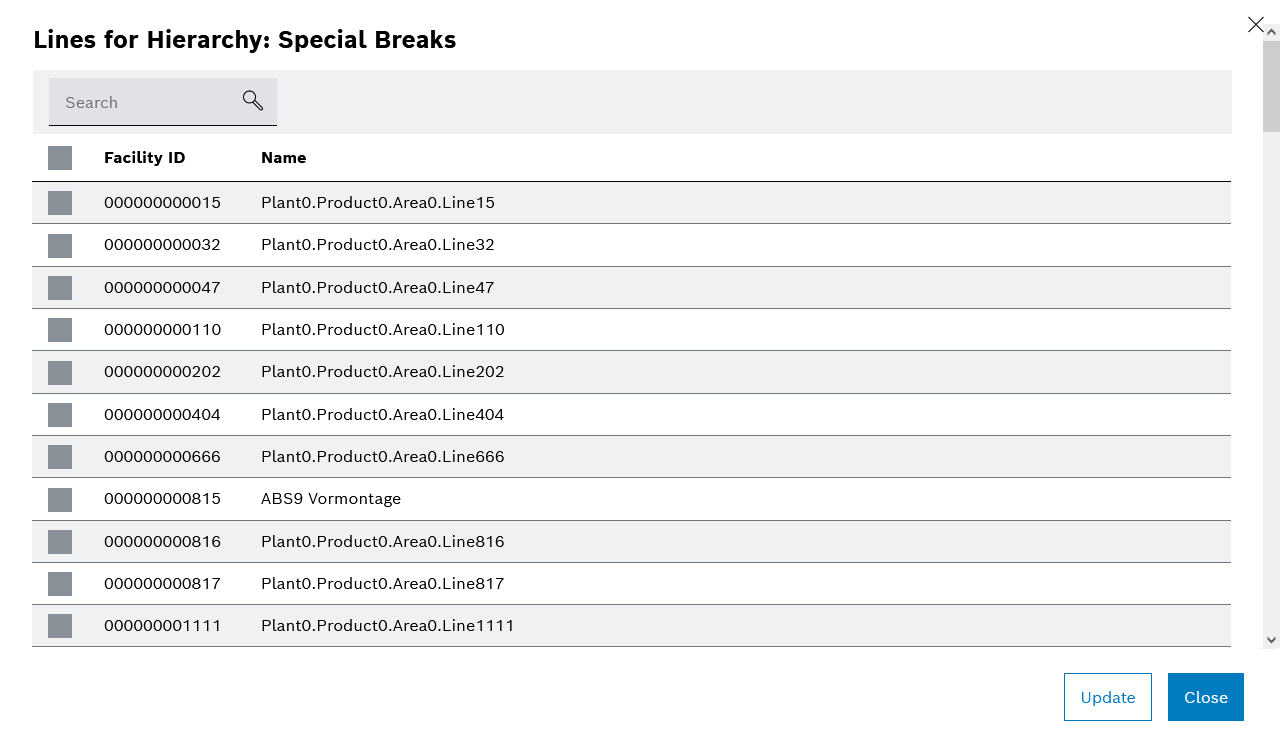Check the checkbox for line 000000000404
1280x753 pixels.
click(x=59, y=414)
